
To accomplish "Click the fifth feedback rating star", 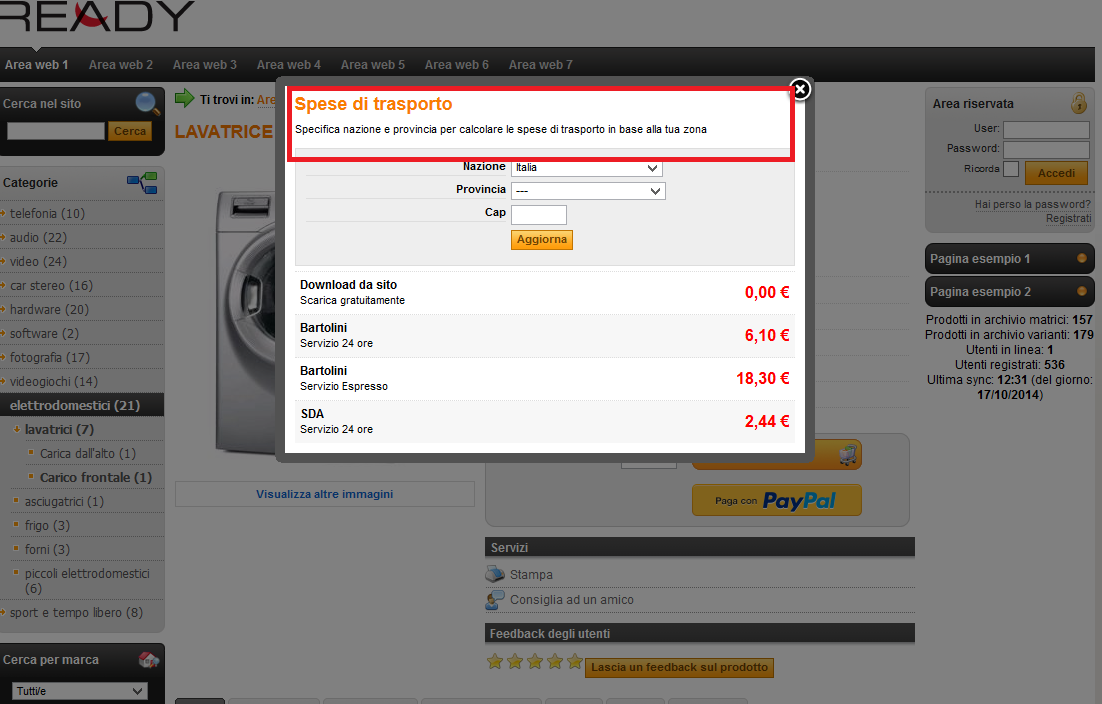I will [x=575, y=661].
